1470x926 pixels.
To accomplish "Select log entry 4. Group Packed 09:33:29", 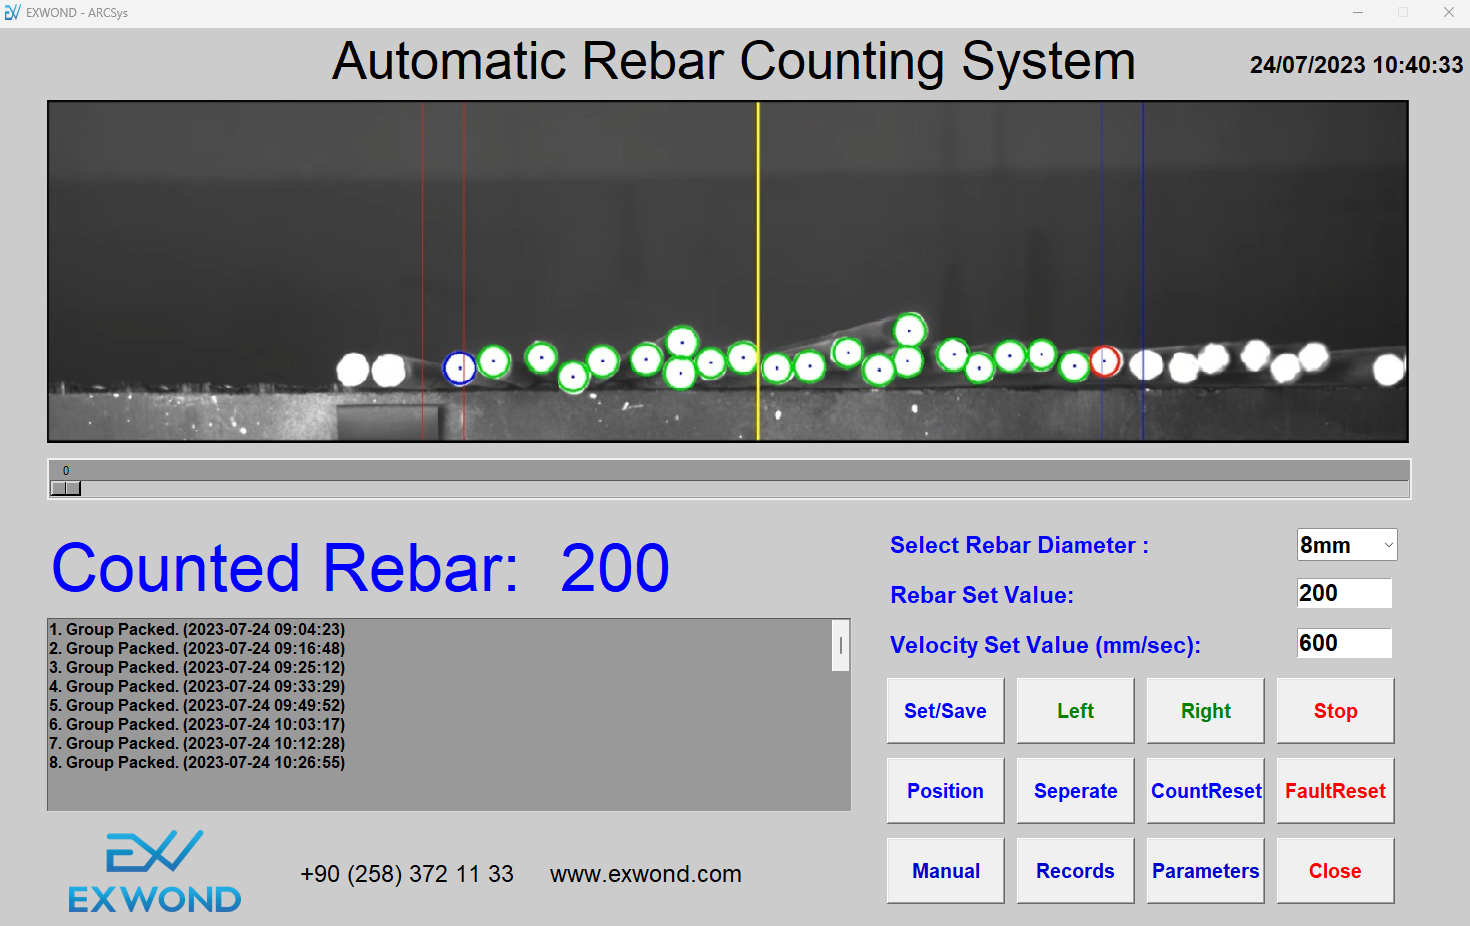I will (197, 686).
